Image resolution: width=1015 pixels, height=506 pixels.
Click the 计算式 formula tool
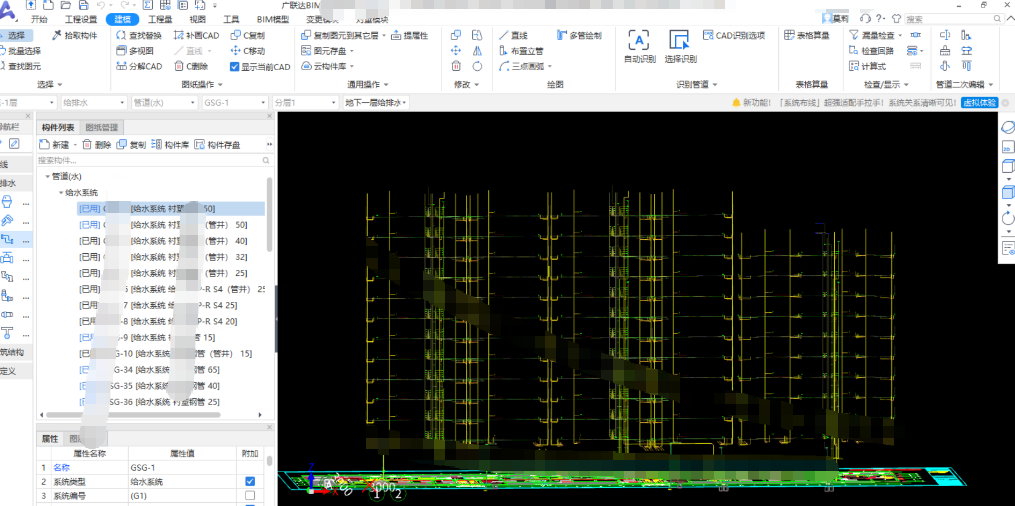click(x=867, y=67)
